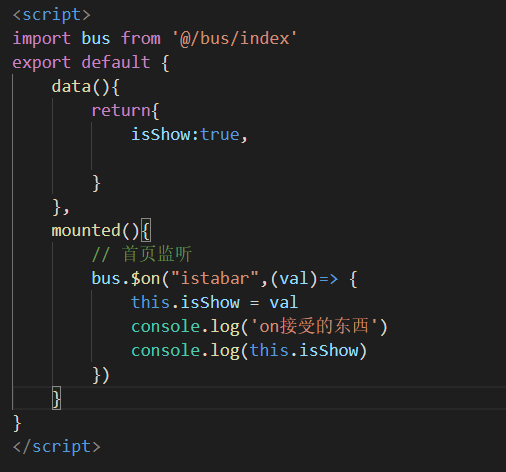Click the '(val)' arrow function parameter

(294, 279)
